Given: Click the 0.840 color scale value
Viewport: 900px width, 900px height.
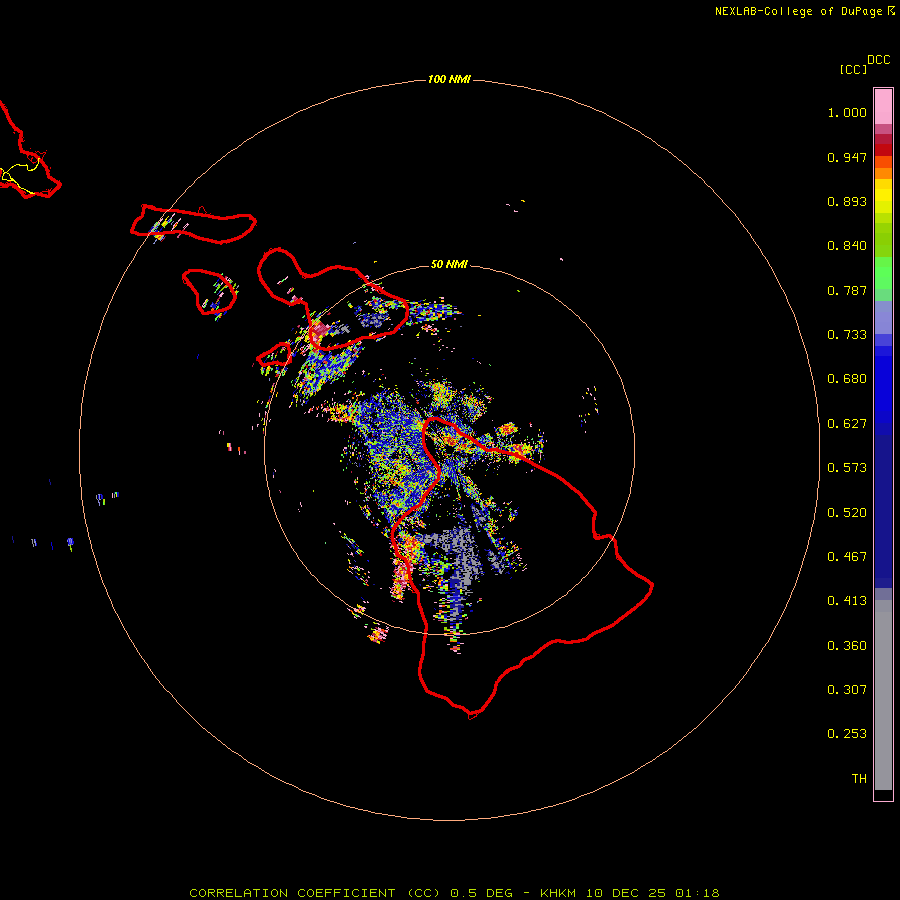Looking at the screenshot, I should [x=847, y=246].
